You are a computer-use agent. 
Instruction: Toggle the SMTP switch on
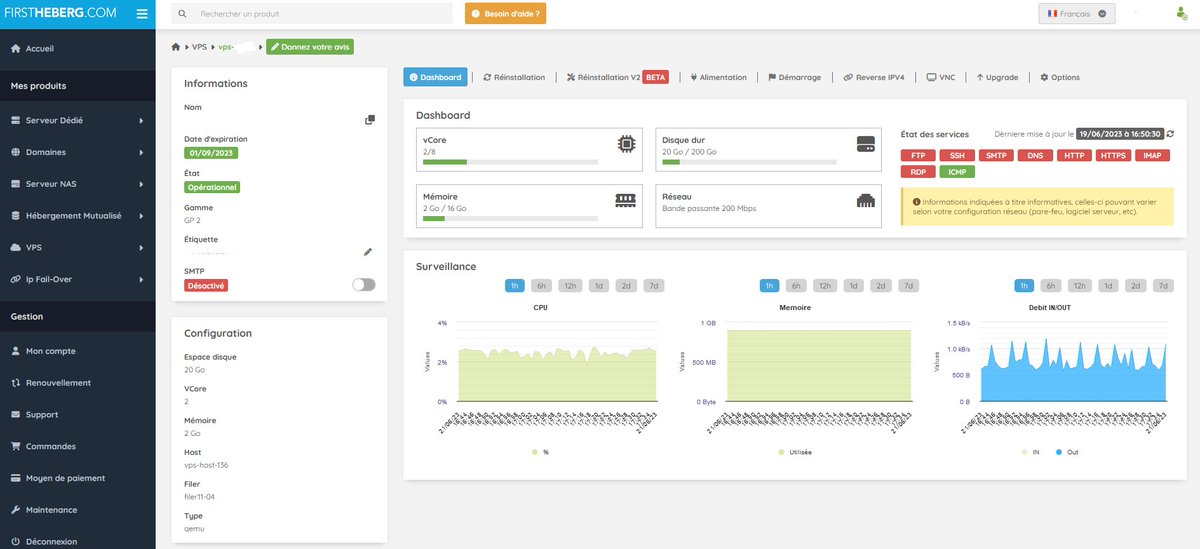tap(364, 285)
